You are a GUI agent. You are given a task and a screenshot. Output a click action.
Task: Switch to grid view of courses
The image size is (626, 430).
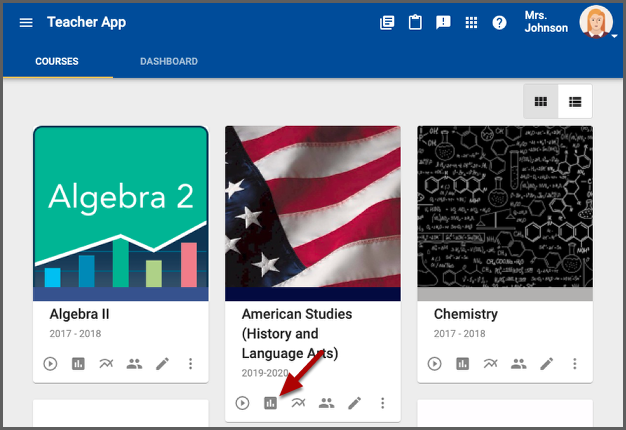click(541, 101)
